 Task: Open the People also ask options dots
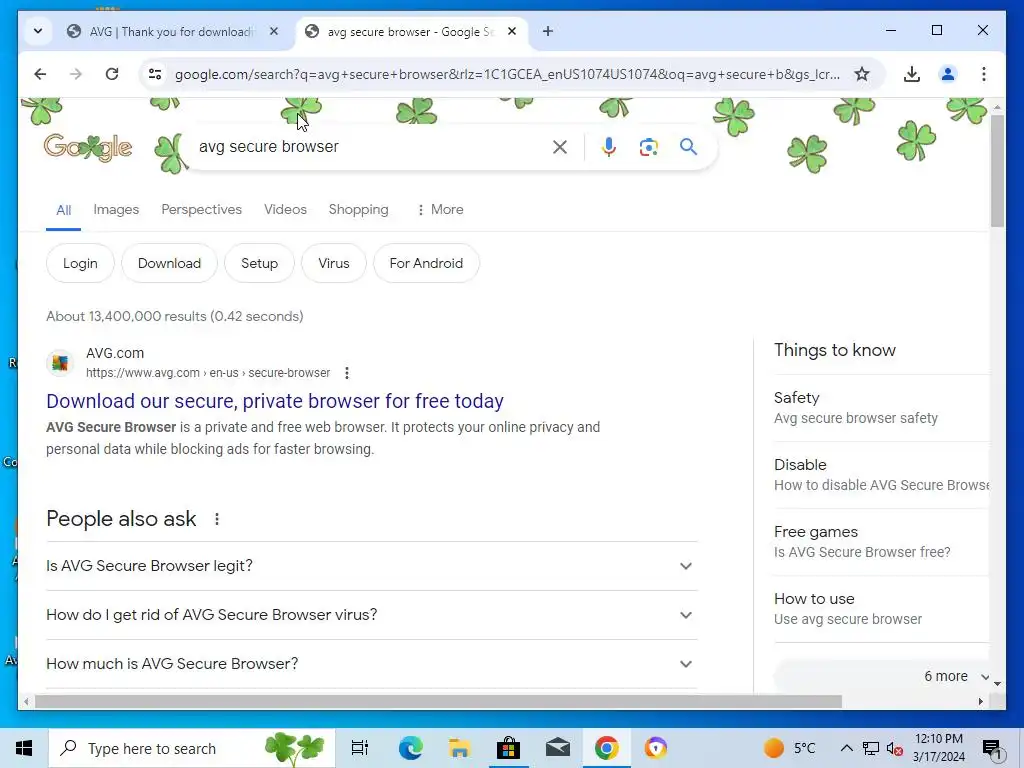pyautogui.click(x=217, y=519)
